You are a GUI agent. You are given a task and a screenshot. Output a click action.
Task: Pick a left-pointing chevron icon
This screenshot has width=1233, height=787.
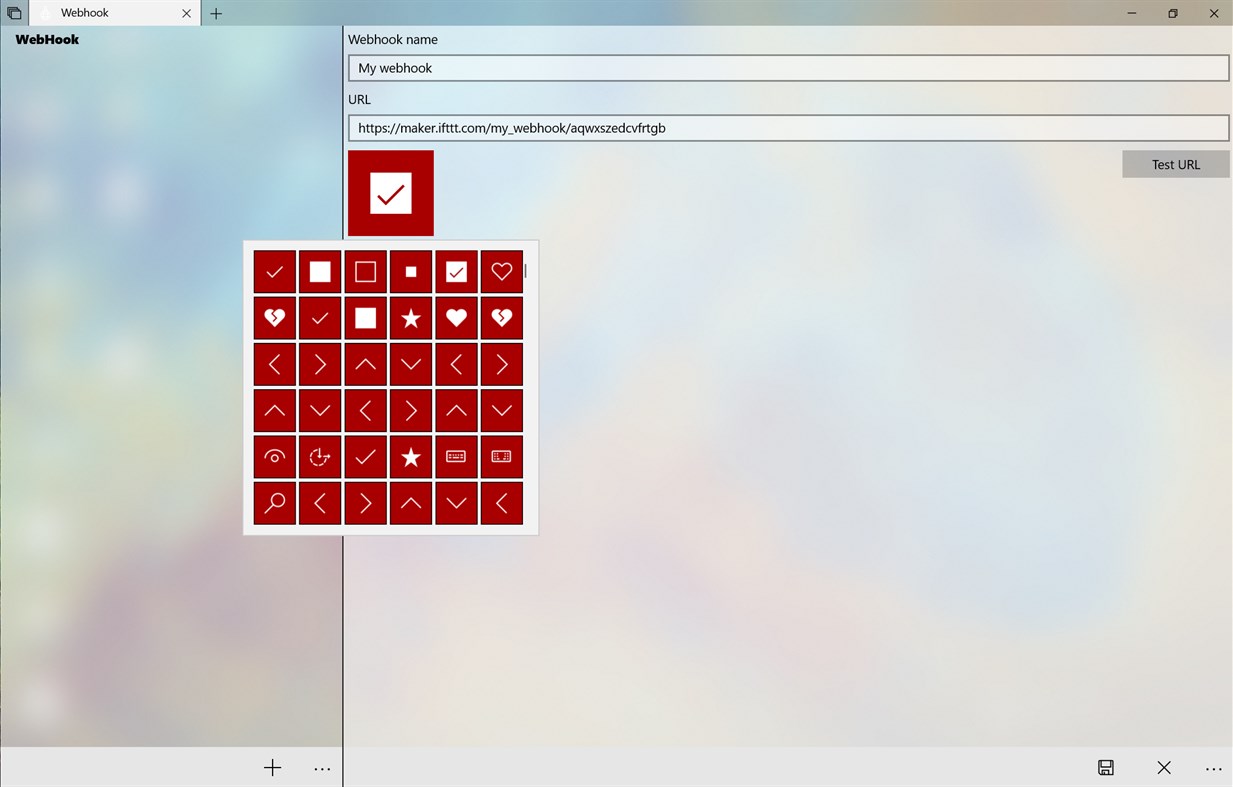point(274,364)
